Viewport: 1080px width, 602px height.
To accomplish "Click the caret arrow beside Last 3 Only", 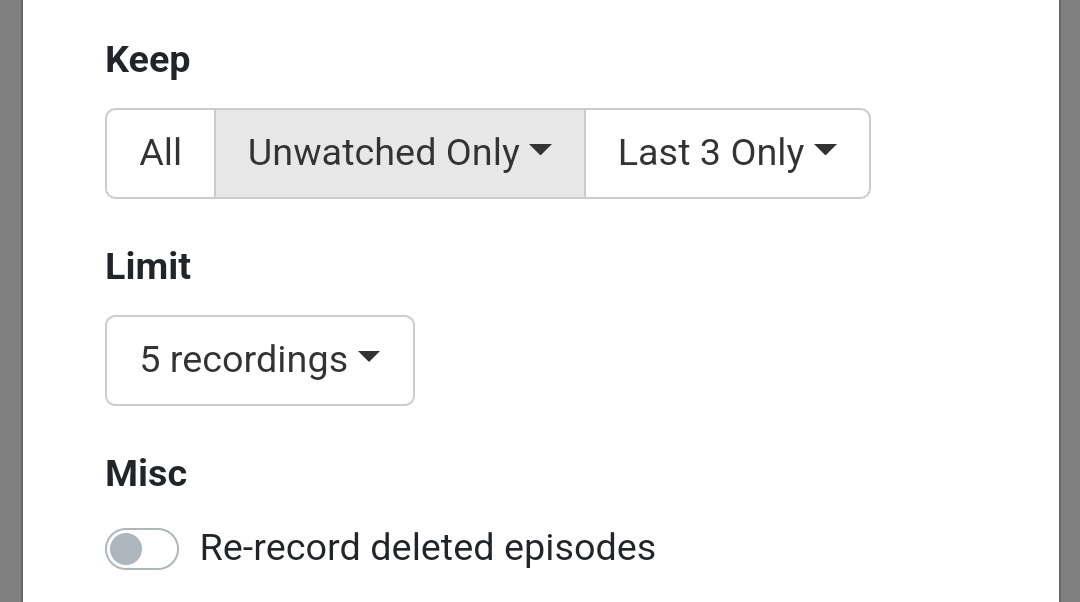I will (825, 151).
